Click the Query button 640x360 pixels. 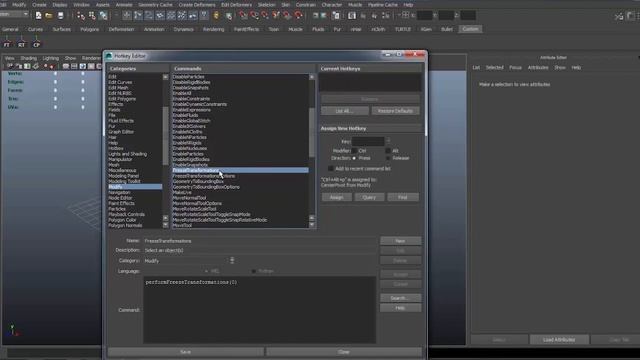pyautogui.click(x=369, y=197)
